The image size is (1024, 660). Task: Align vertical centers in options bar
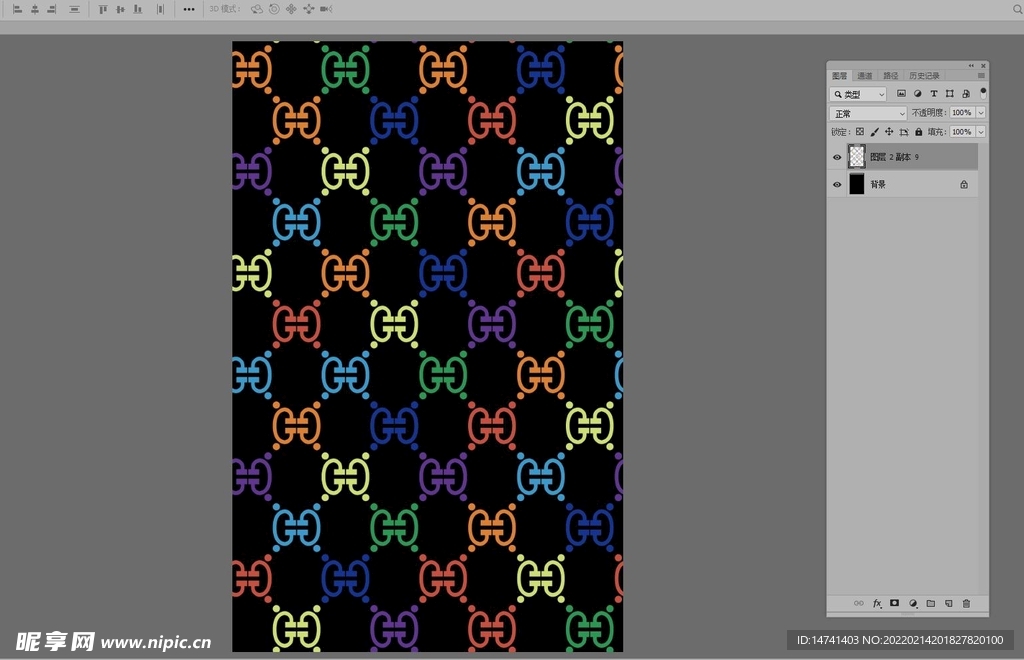tap(120, 9)
